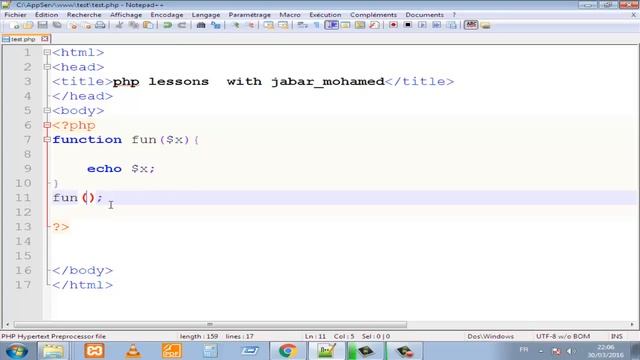Screen dimensions: 640x360
Task: Open User Defined Language dialog icon
Action: pos(345,25)
